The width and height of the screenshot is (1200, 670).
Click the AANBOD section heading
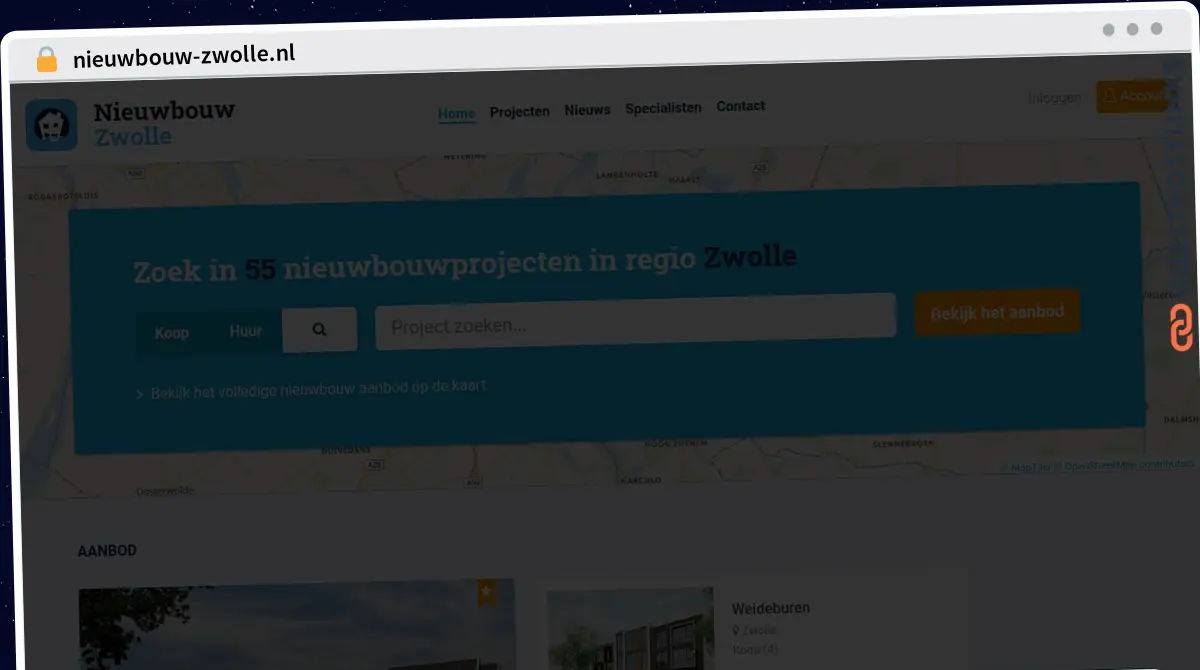[107, 551]
